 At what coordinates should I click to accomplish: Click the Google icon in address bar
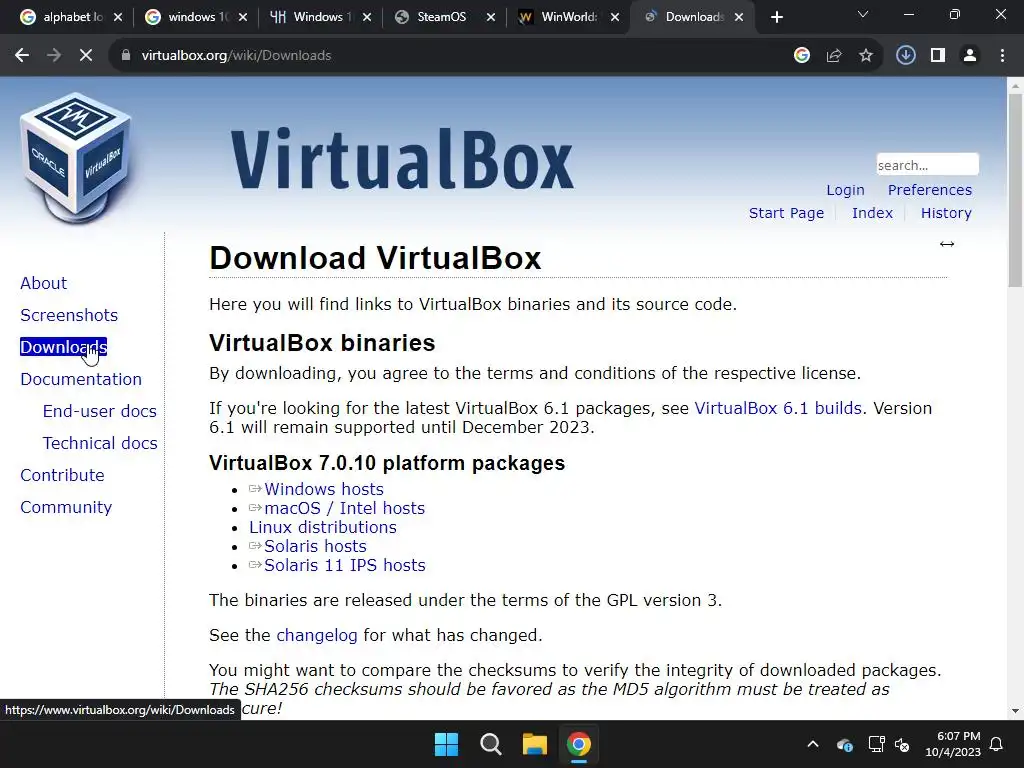click(x=802, y=56)
